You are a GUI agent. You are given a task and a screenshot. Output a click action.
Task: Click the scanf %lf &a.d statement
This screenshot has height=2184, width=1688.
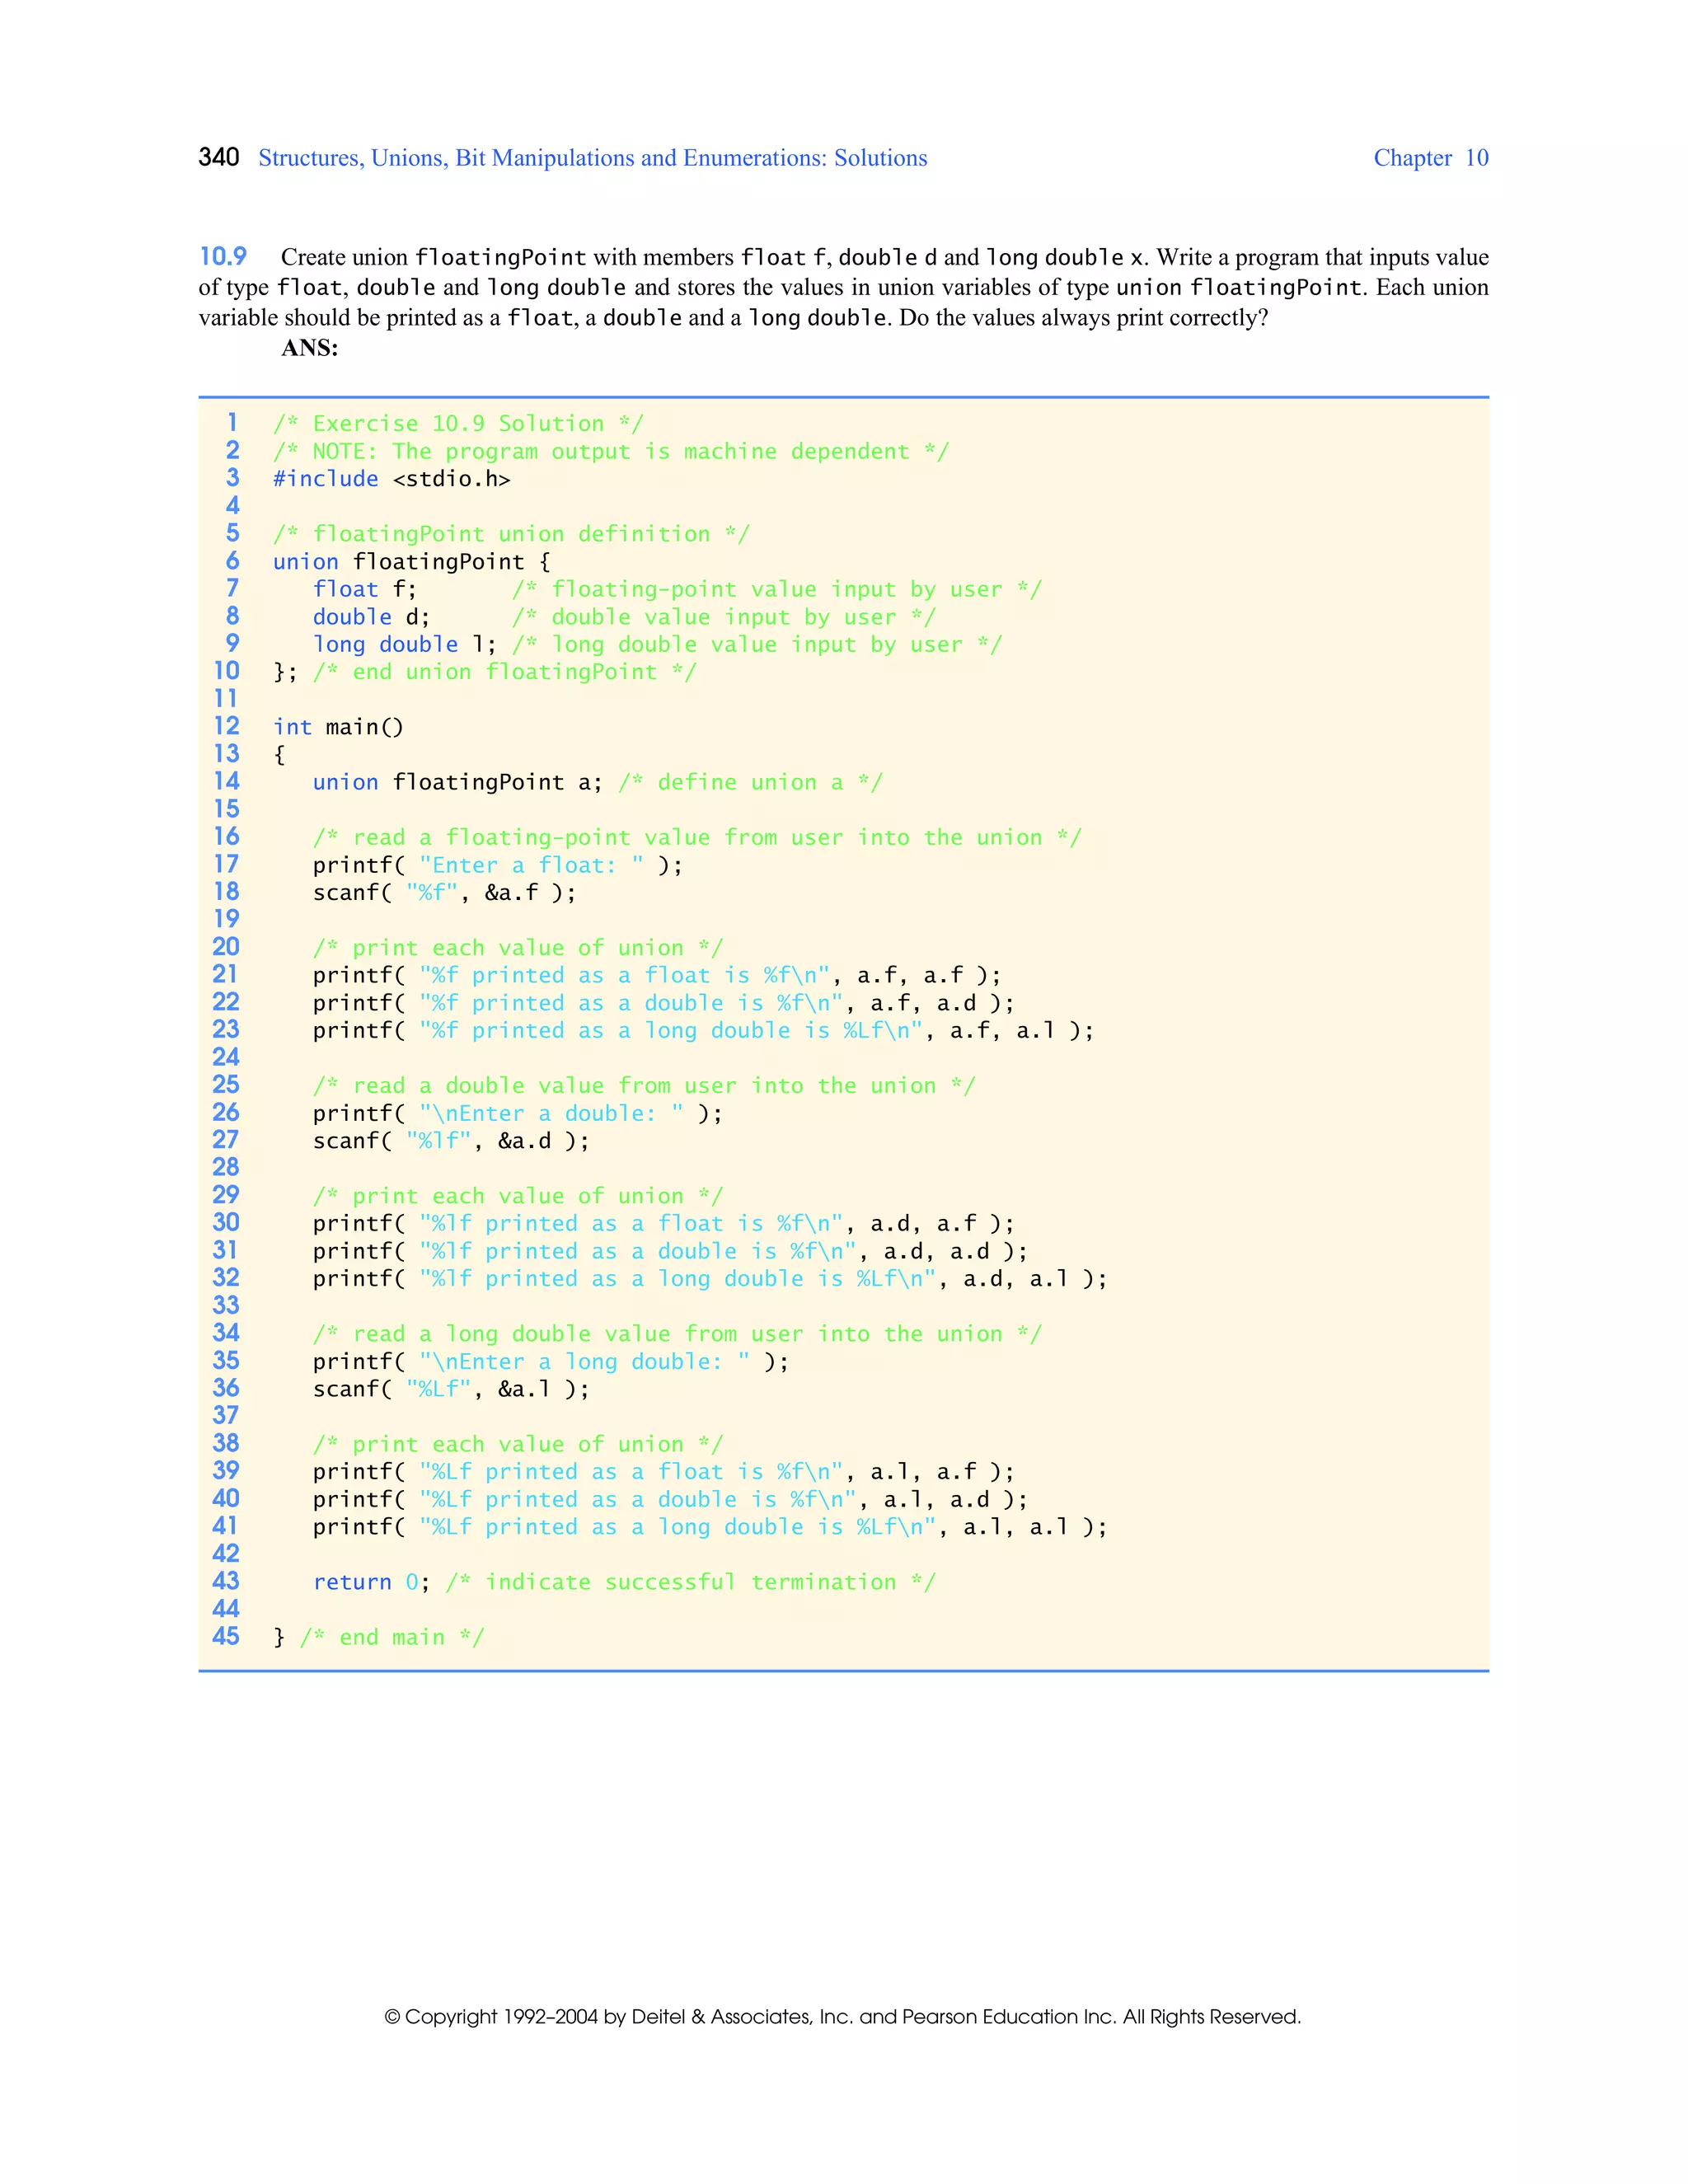450,1140
